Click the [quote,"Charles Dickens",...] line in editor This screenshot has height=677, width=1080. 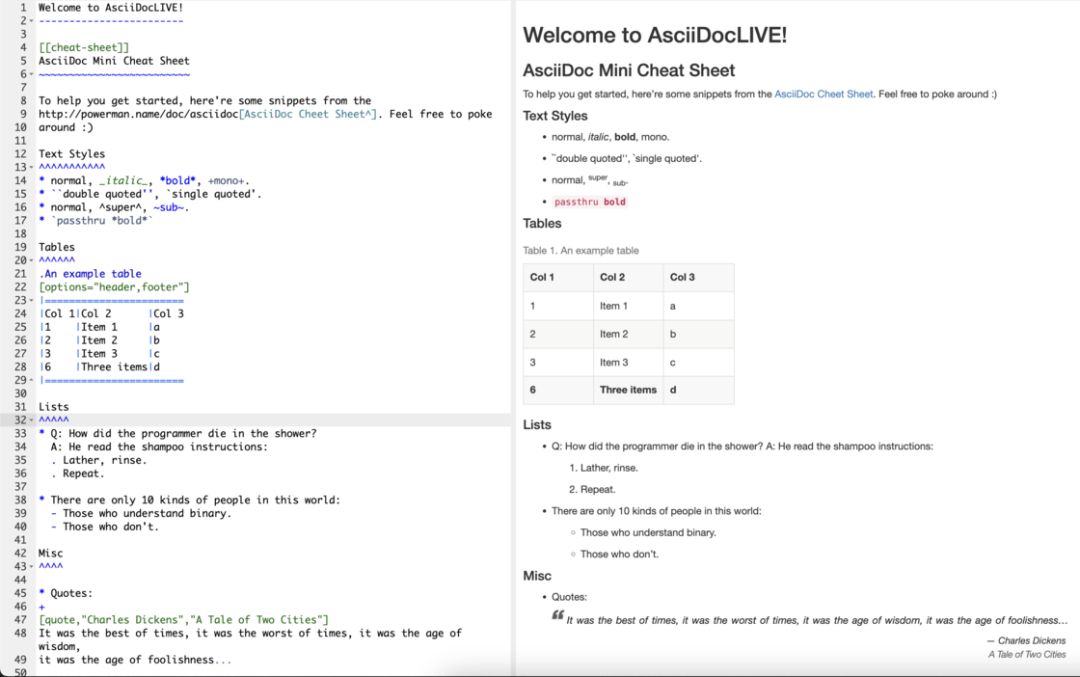(x=184, y=620)
